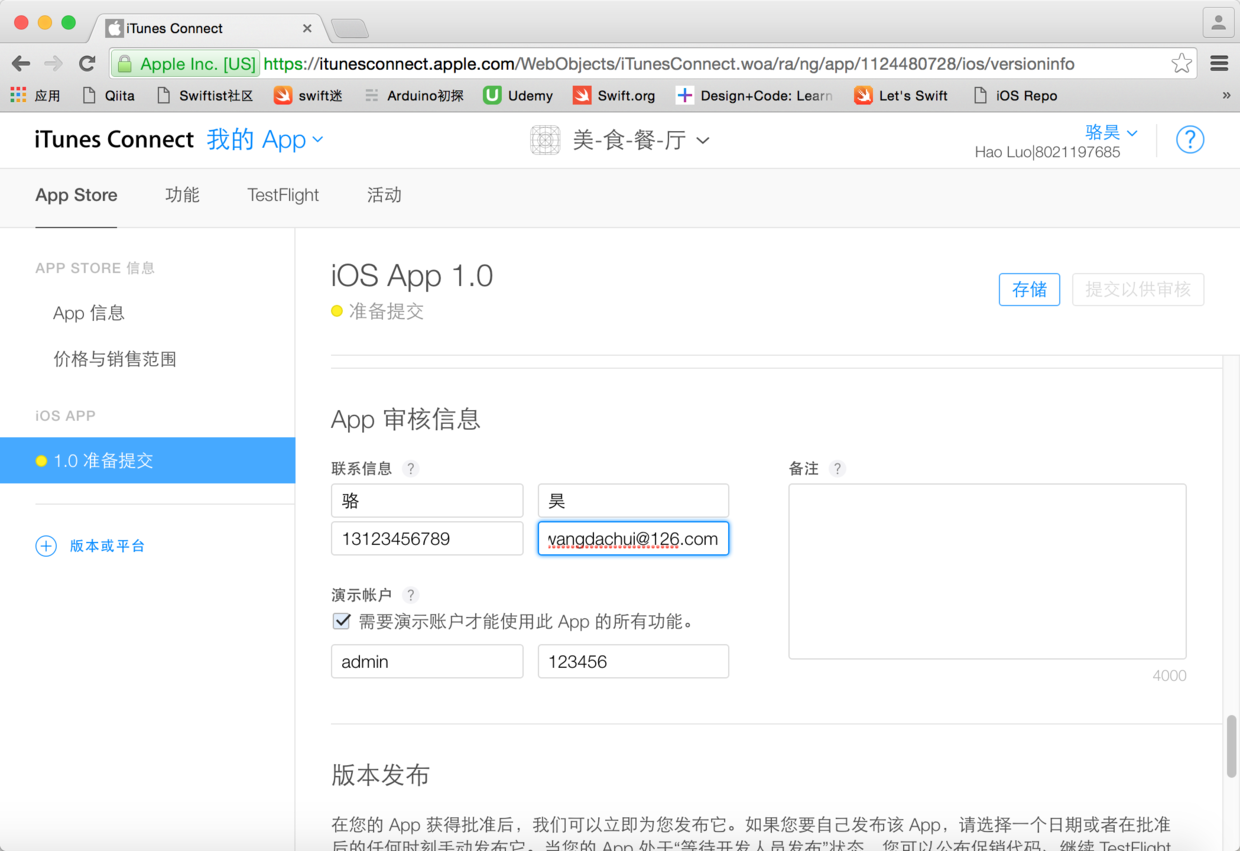Image resolution: width=1240 pixels, height=851 pixels.
Task: Open a new browser tab
Action: click(x=349, y=28)
